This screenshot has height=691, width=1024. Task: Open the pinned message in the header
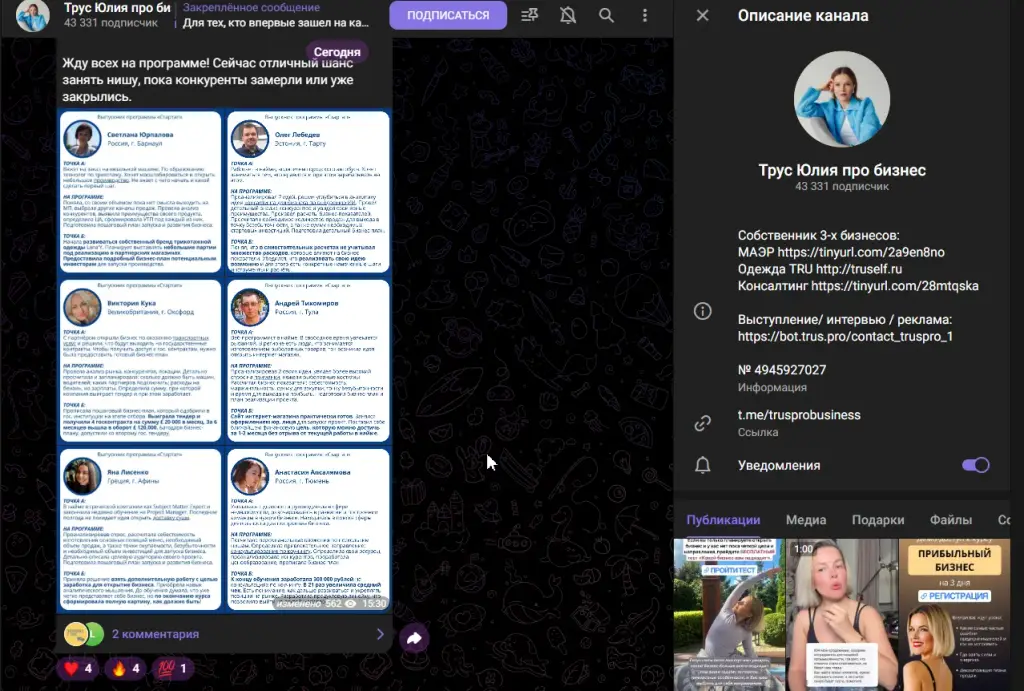pos(275,15)
